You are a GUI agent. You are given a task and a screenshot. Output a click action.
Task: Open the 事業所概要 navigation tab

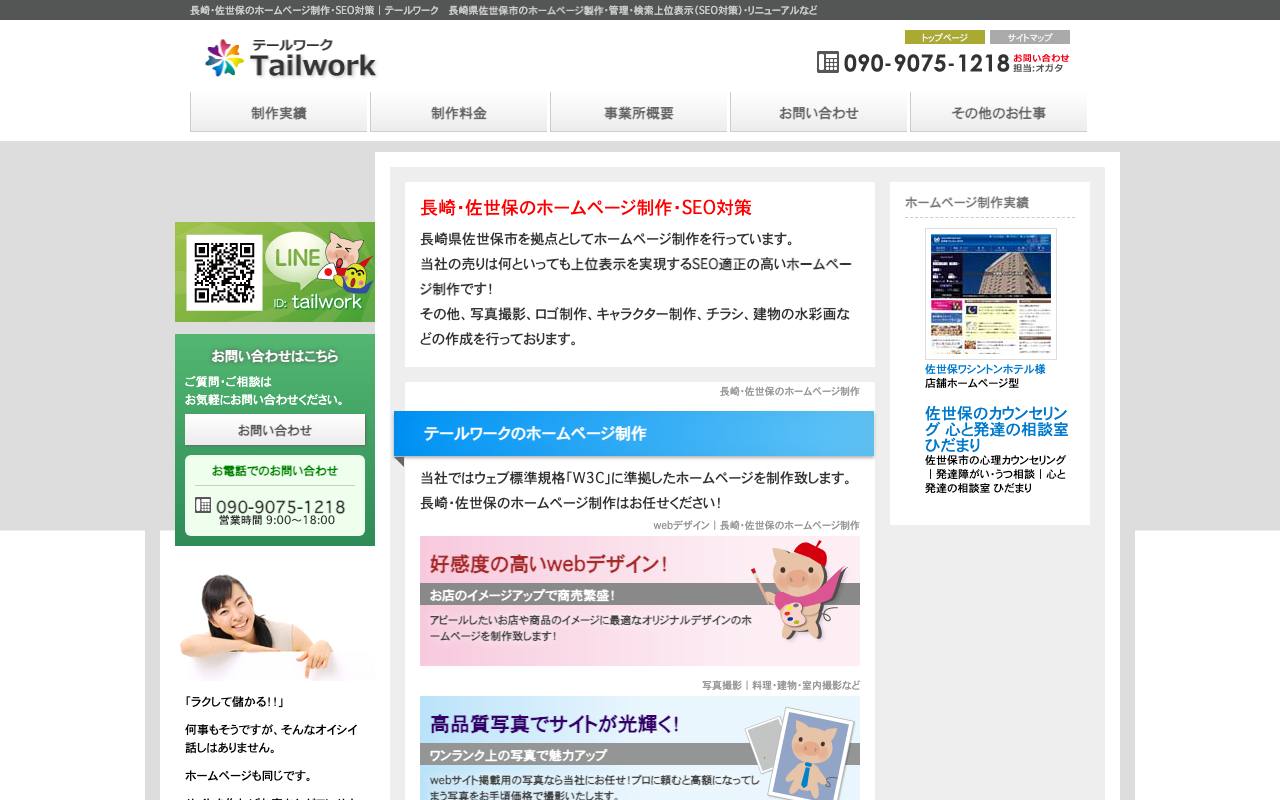[639, 112]
